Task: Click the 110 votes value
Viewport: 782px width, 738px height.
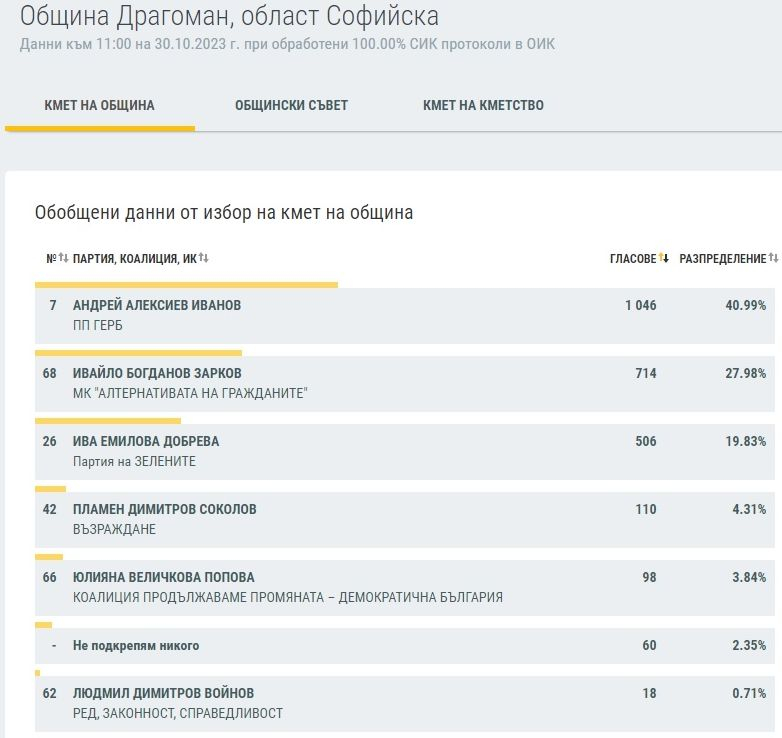Action: [x=646, y=509]
